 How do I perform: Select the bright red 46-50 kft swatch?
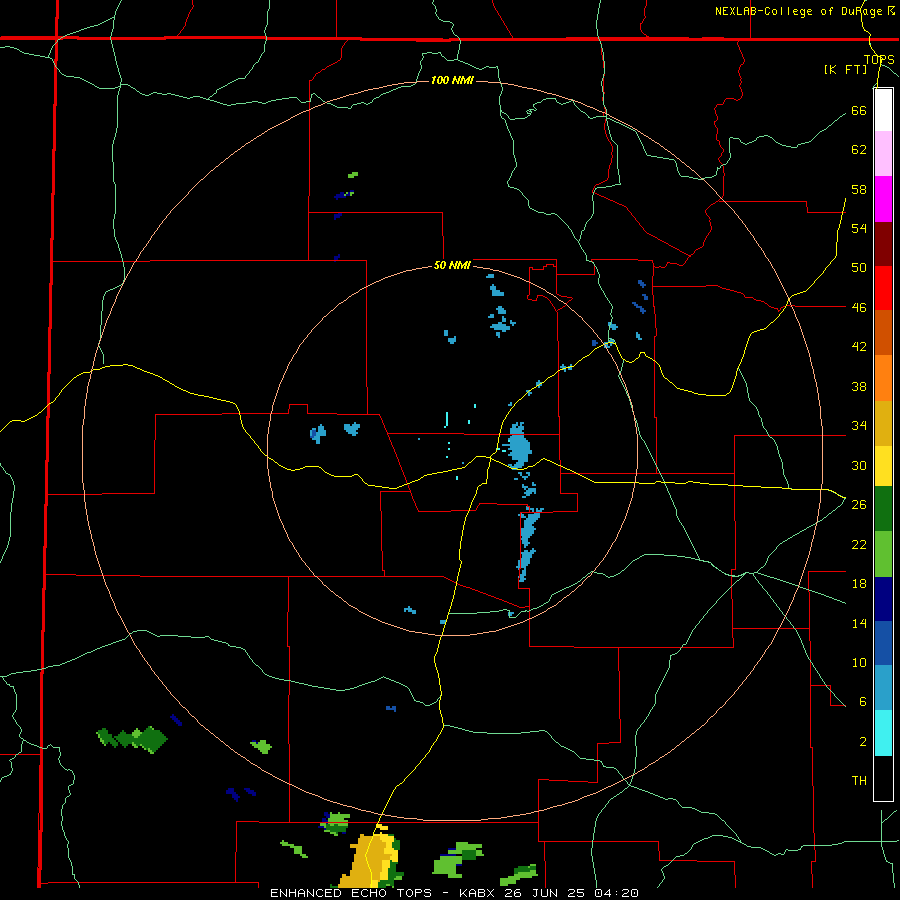(x=883, y=288)
